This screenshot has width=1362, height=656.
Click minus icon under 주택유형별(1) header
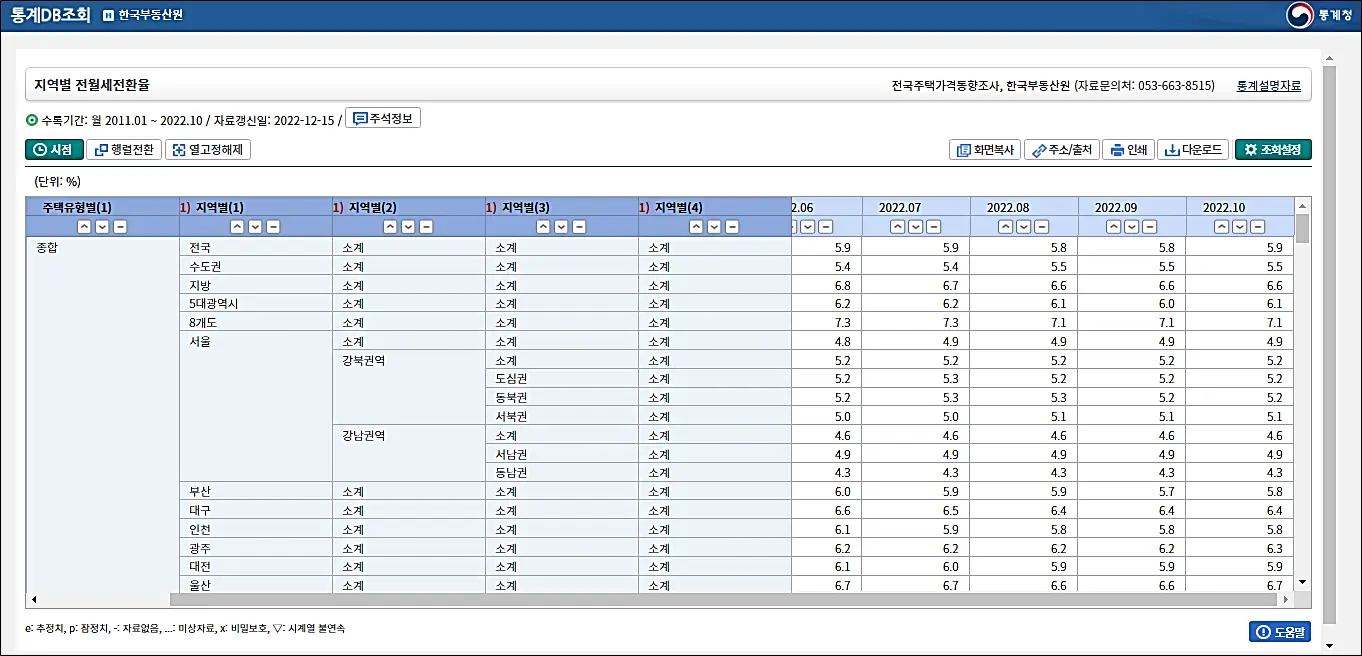click(x=120, y=227)
